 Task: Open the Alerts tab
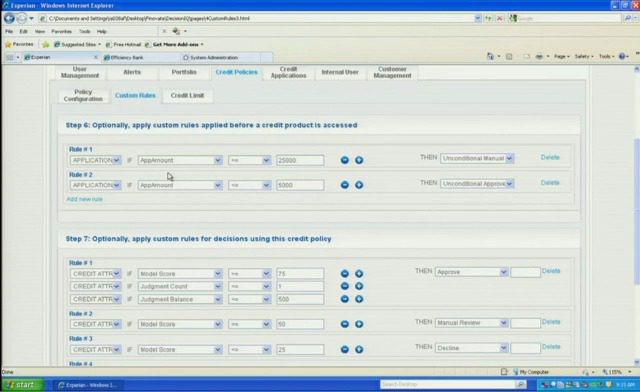tap(132, 72)
